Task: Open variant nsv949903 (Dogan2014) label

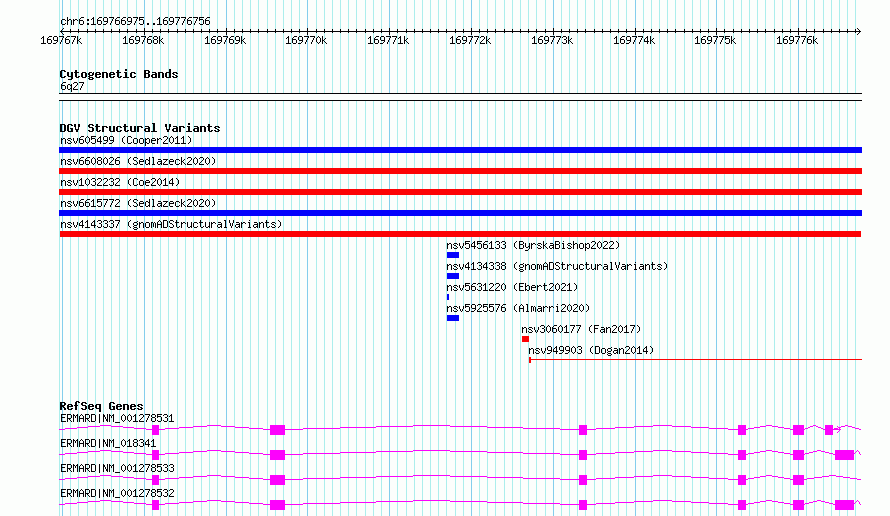Action: click(x=591, y=350)
